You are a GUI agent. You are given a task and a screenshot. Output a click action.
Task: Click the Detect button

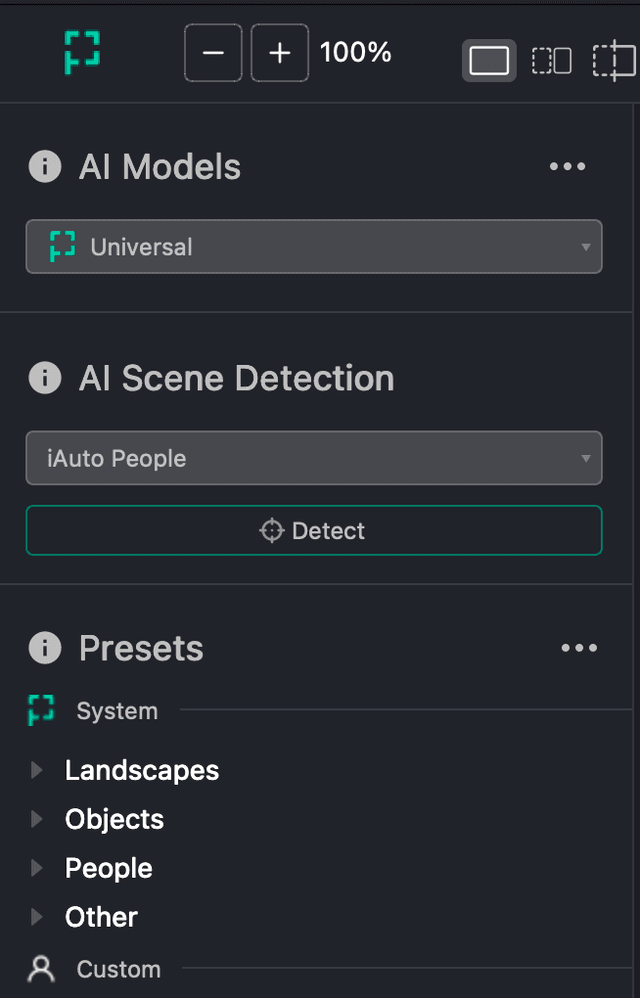tap(313, 531)
